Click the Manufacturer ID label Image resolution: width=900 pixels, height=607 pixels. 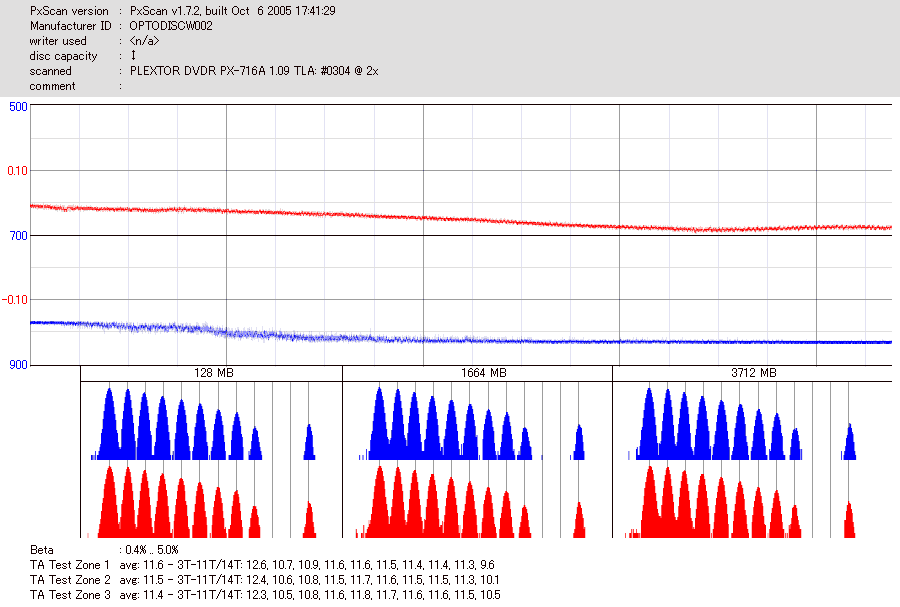71,26
